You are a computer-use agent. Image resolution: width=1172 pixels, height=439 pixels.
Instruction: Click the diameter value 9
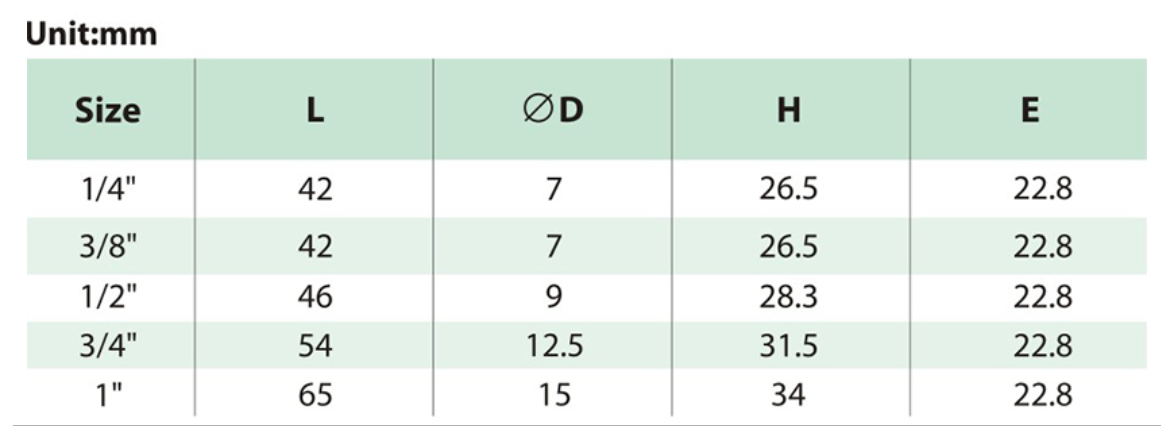[x=553, y=297]
